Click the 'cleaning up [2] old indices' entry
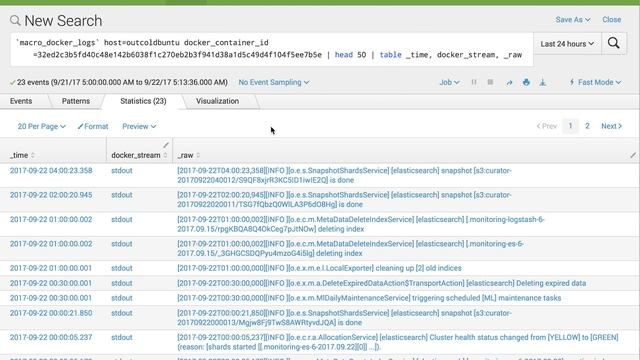The height and width of the screenshot is (360, 640). [319, 268]
